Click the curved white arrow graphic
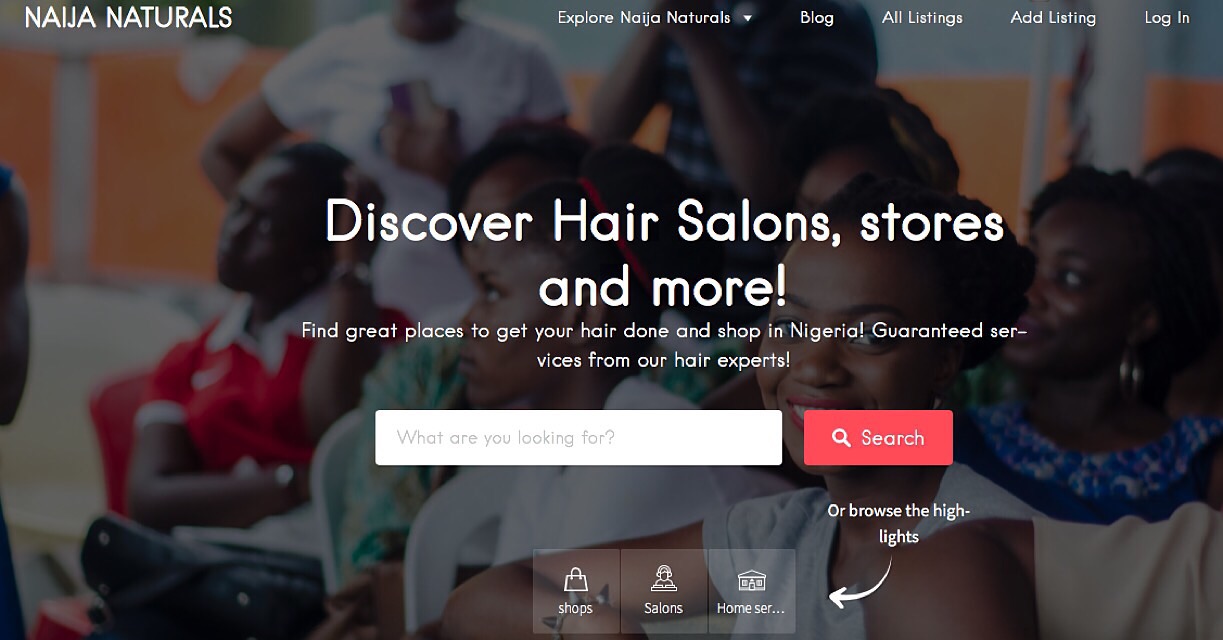The height and width of the screenshot is (640, 1223). tap(861, 582)
